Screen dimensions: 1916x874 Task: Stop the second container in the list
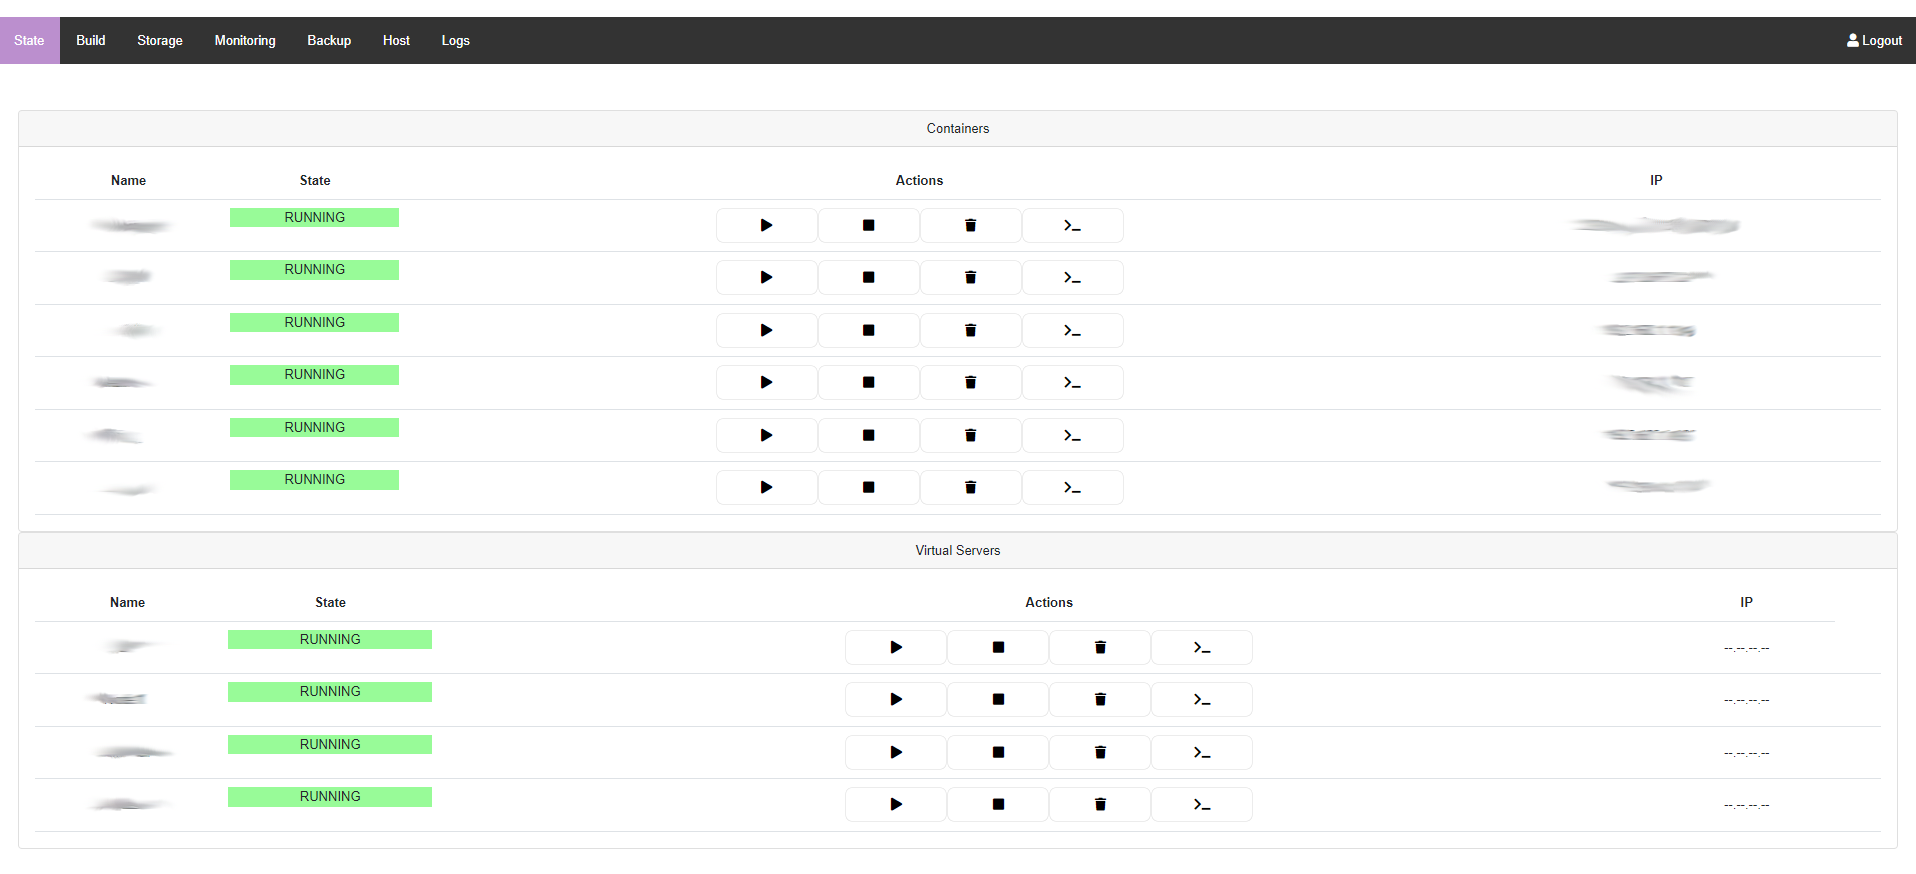tap(868, 277)
